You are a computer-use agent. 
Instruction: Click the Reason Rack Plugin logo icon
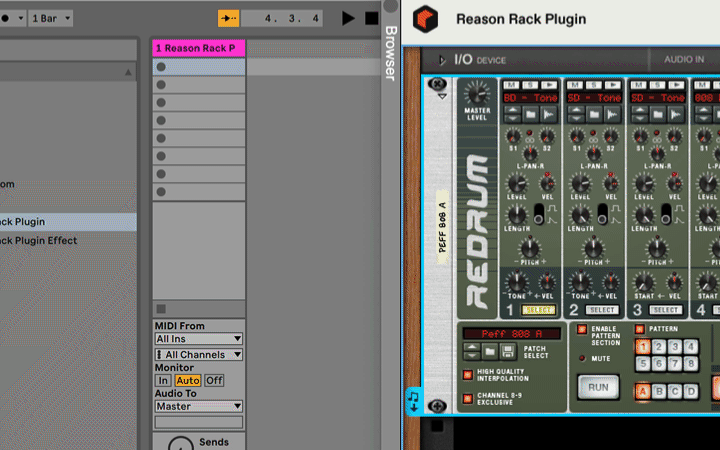pos(425,19)
